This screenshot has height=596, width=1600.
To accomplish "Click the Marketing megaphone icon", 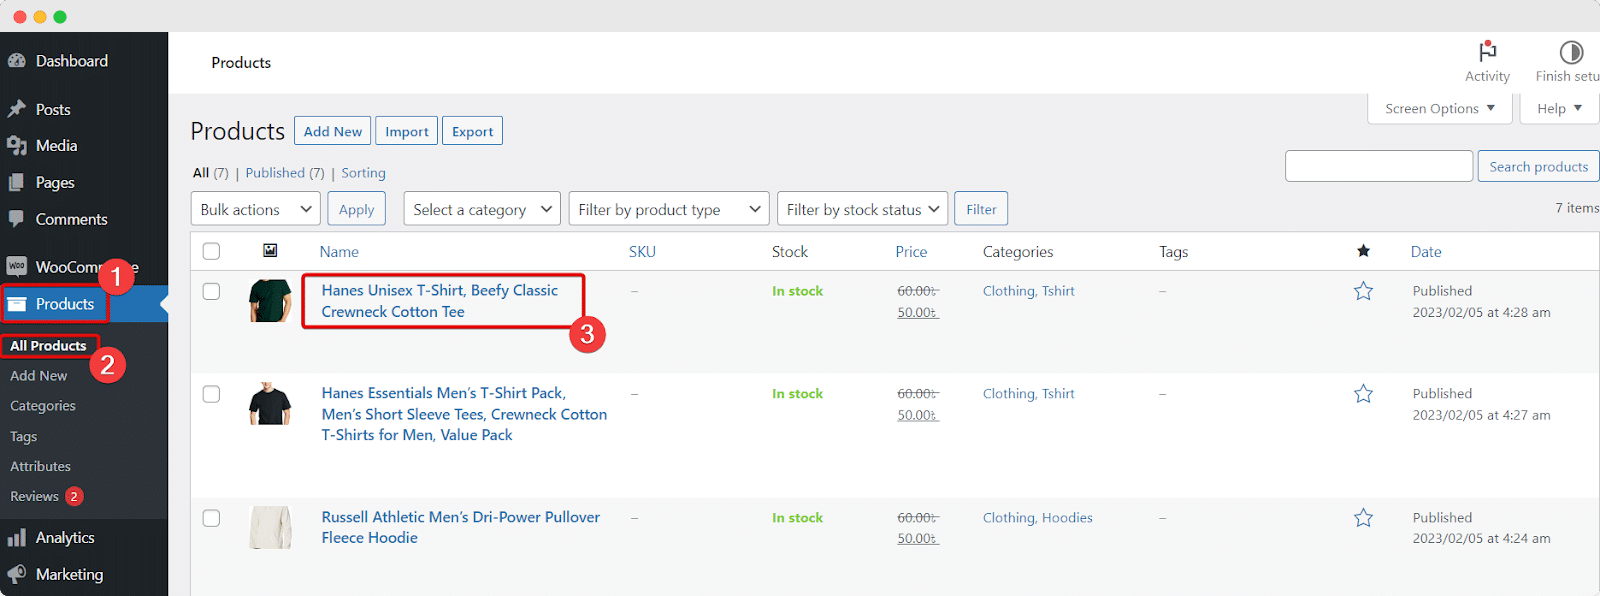I will (x=16, y=574).
